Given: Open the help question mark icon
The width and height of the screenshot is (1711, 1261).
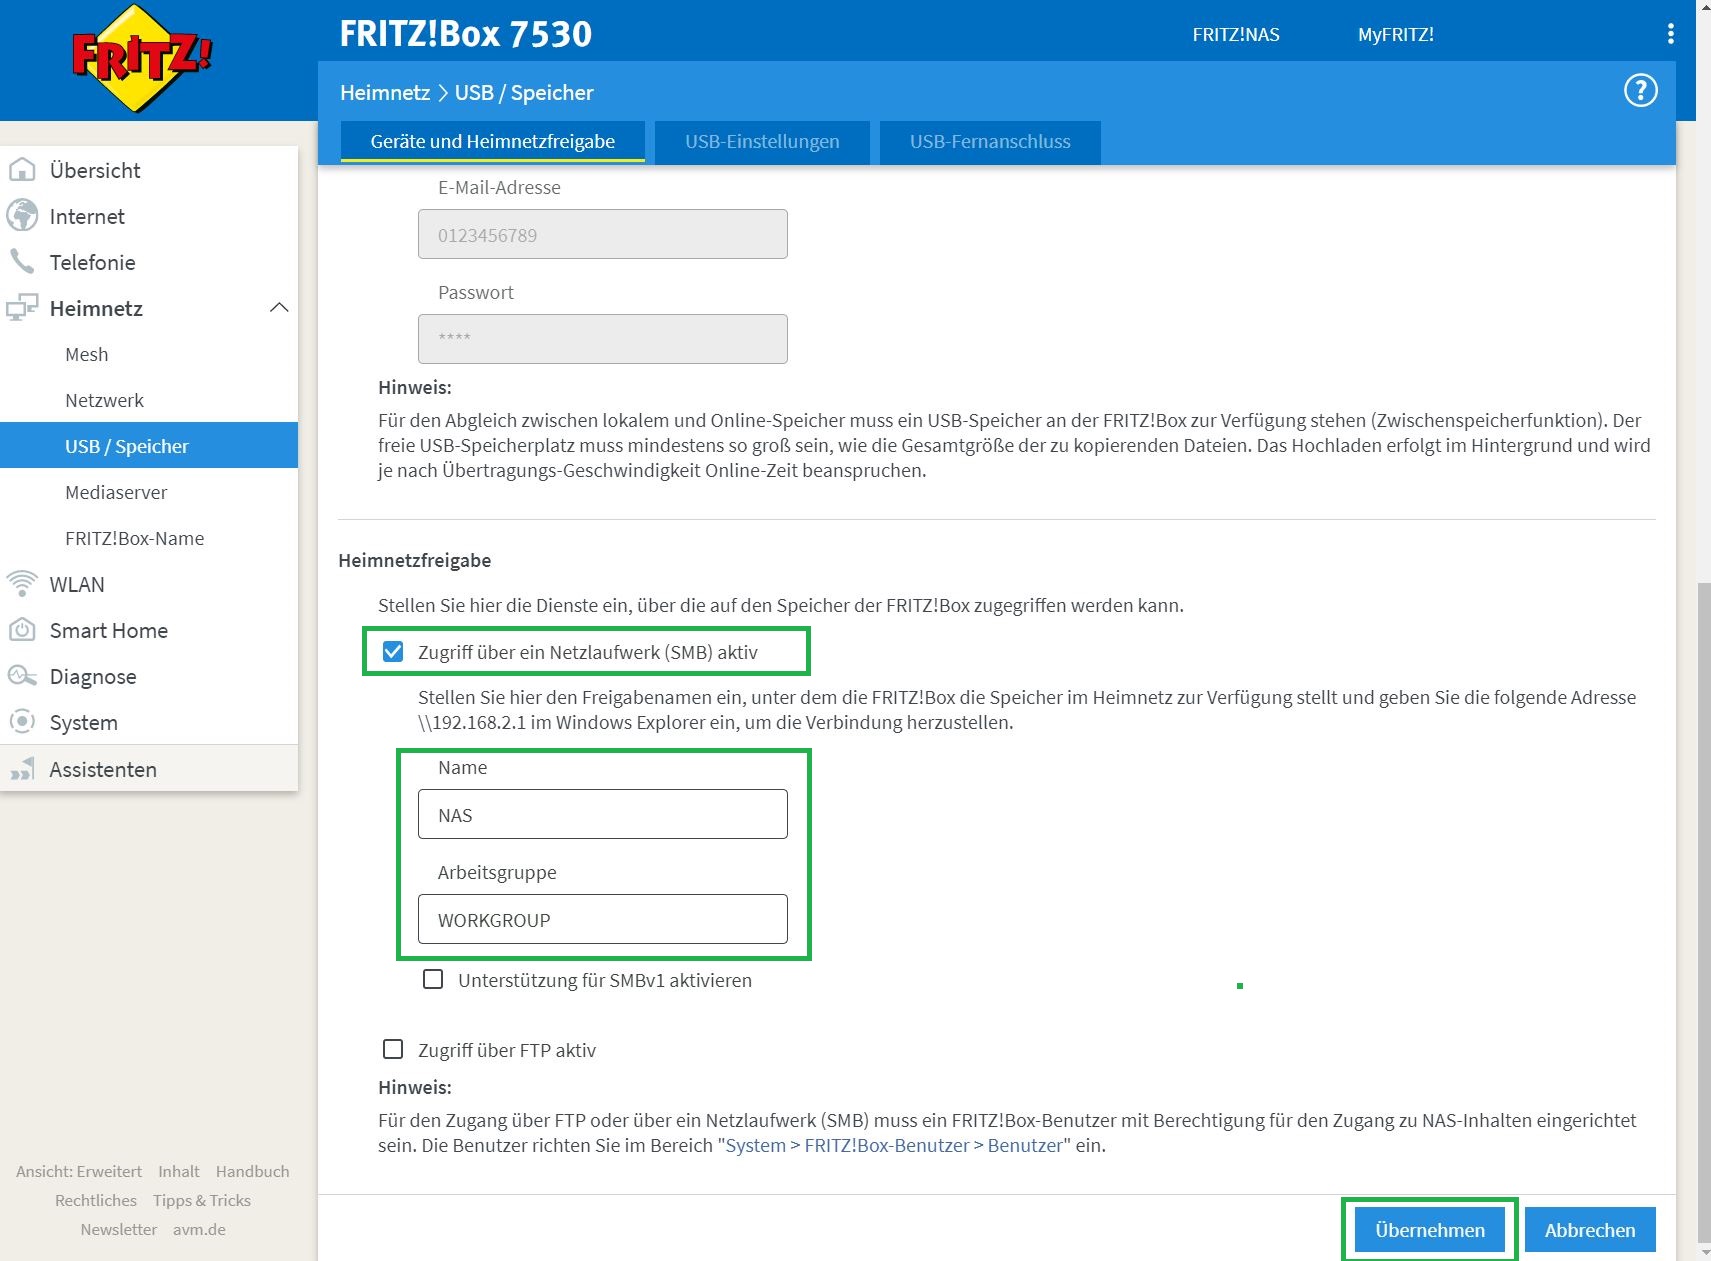Looking at the screenshot, I should (x=1640, y=91).
